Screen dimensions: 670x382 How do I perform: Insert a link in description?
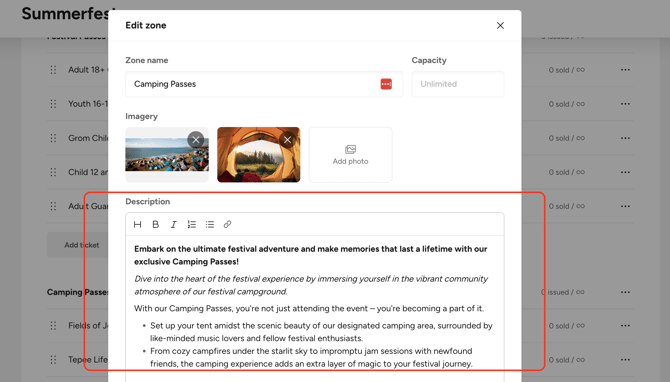coord(227,224)
